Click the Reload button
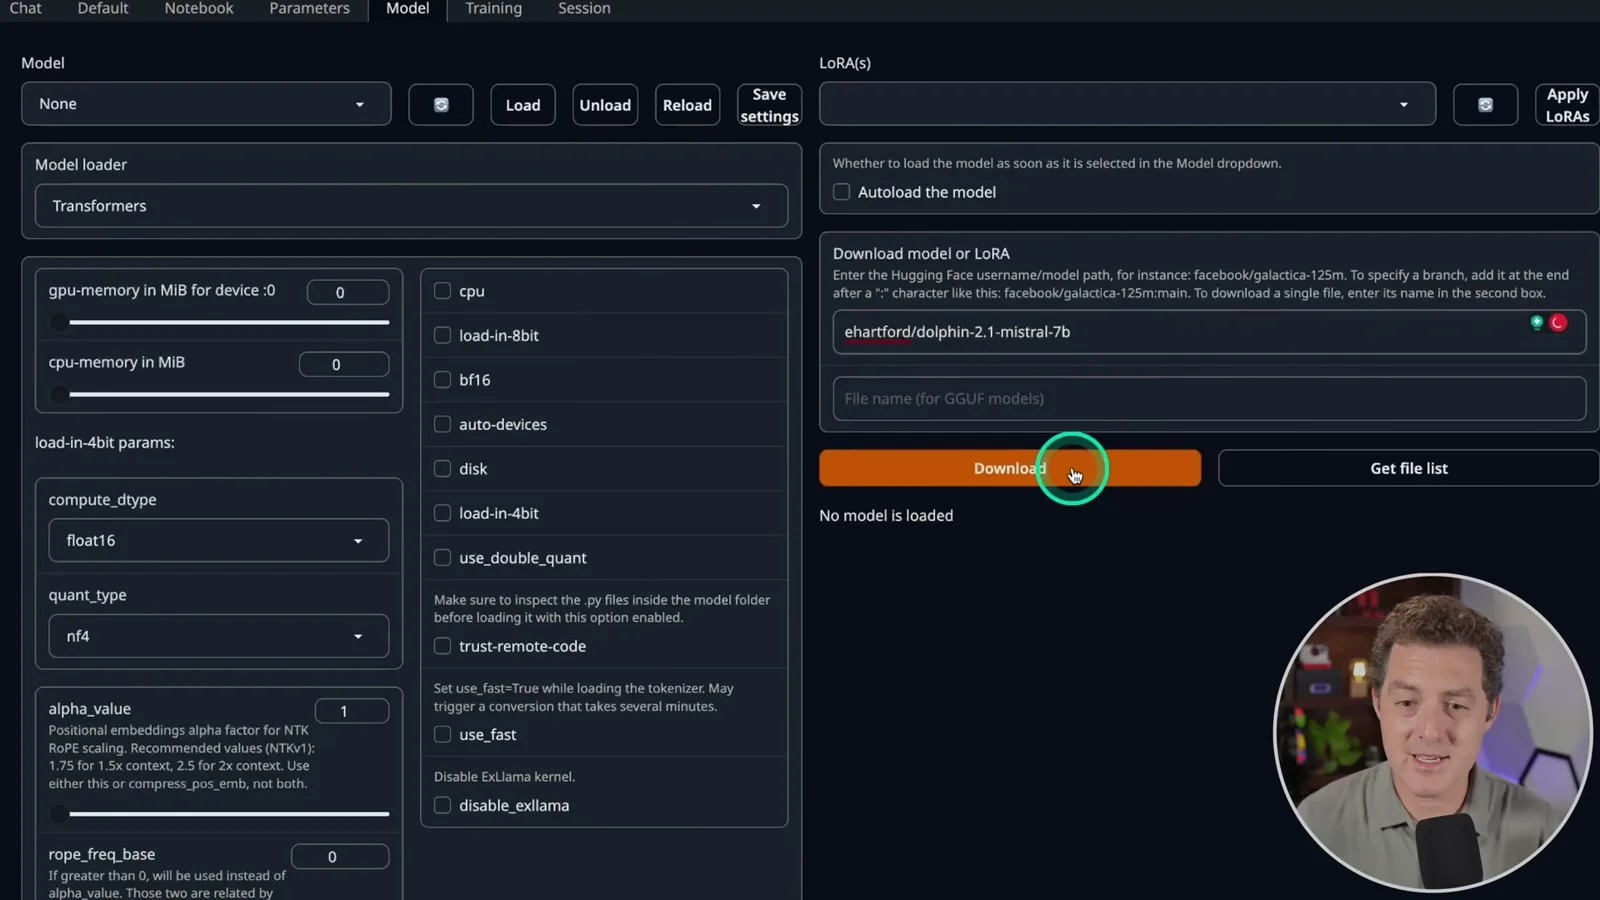The width and height of the screenshot is (1600, 900). point(687,105)
